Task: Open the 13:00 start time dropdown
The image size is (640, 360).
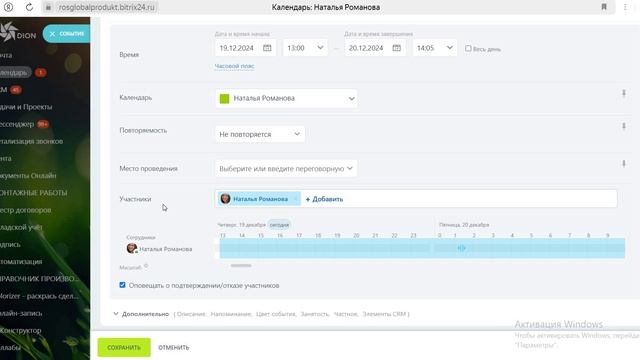Action: (x=305, y=48)
